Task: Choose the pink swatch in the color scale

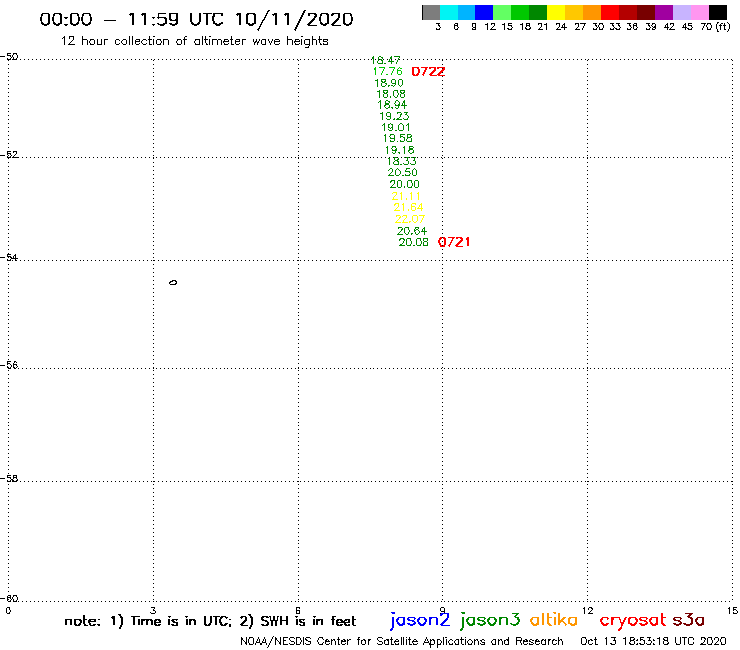Action: coord(699,12)
